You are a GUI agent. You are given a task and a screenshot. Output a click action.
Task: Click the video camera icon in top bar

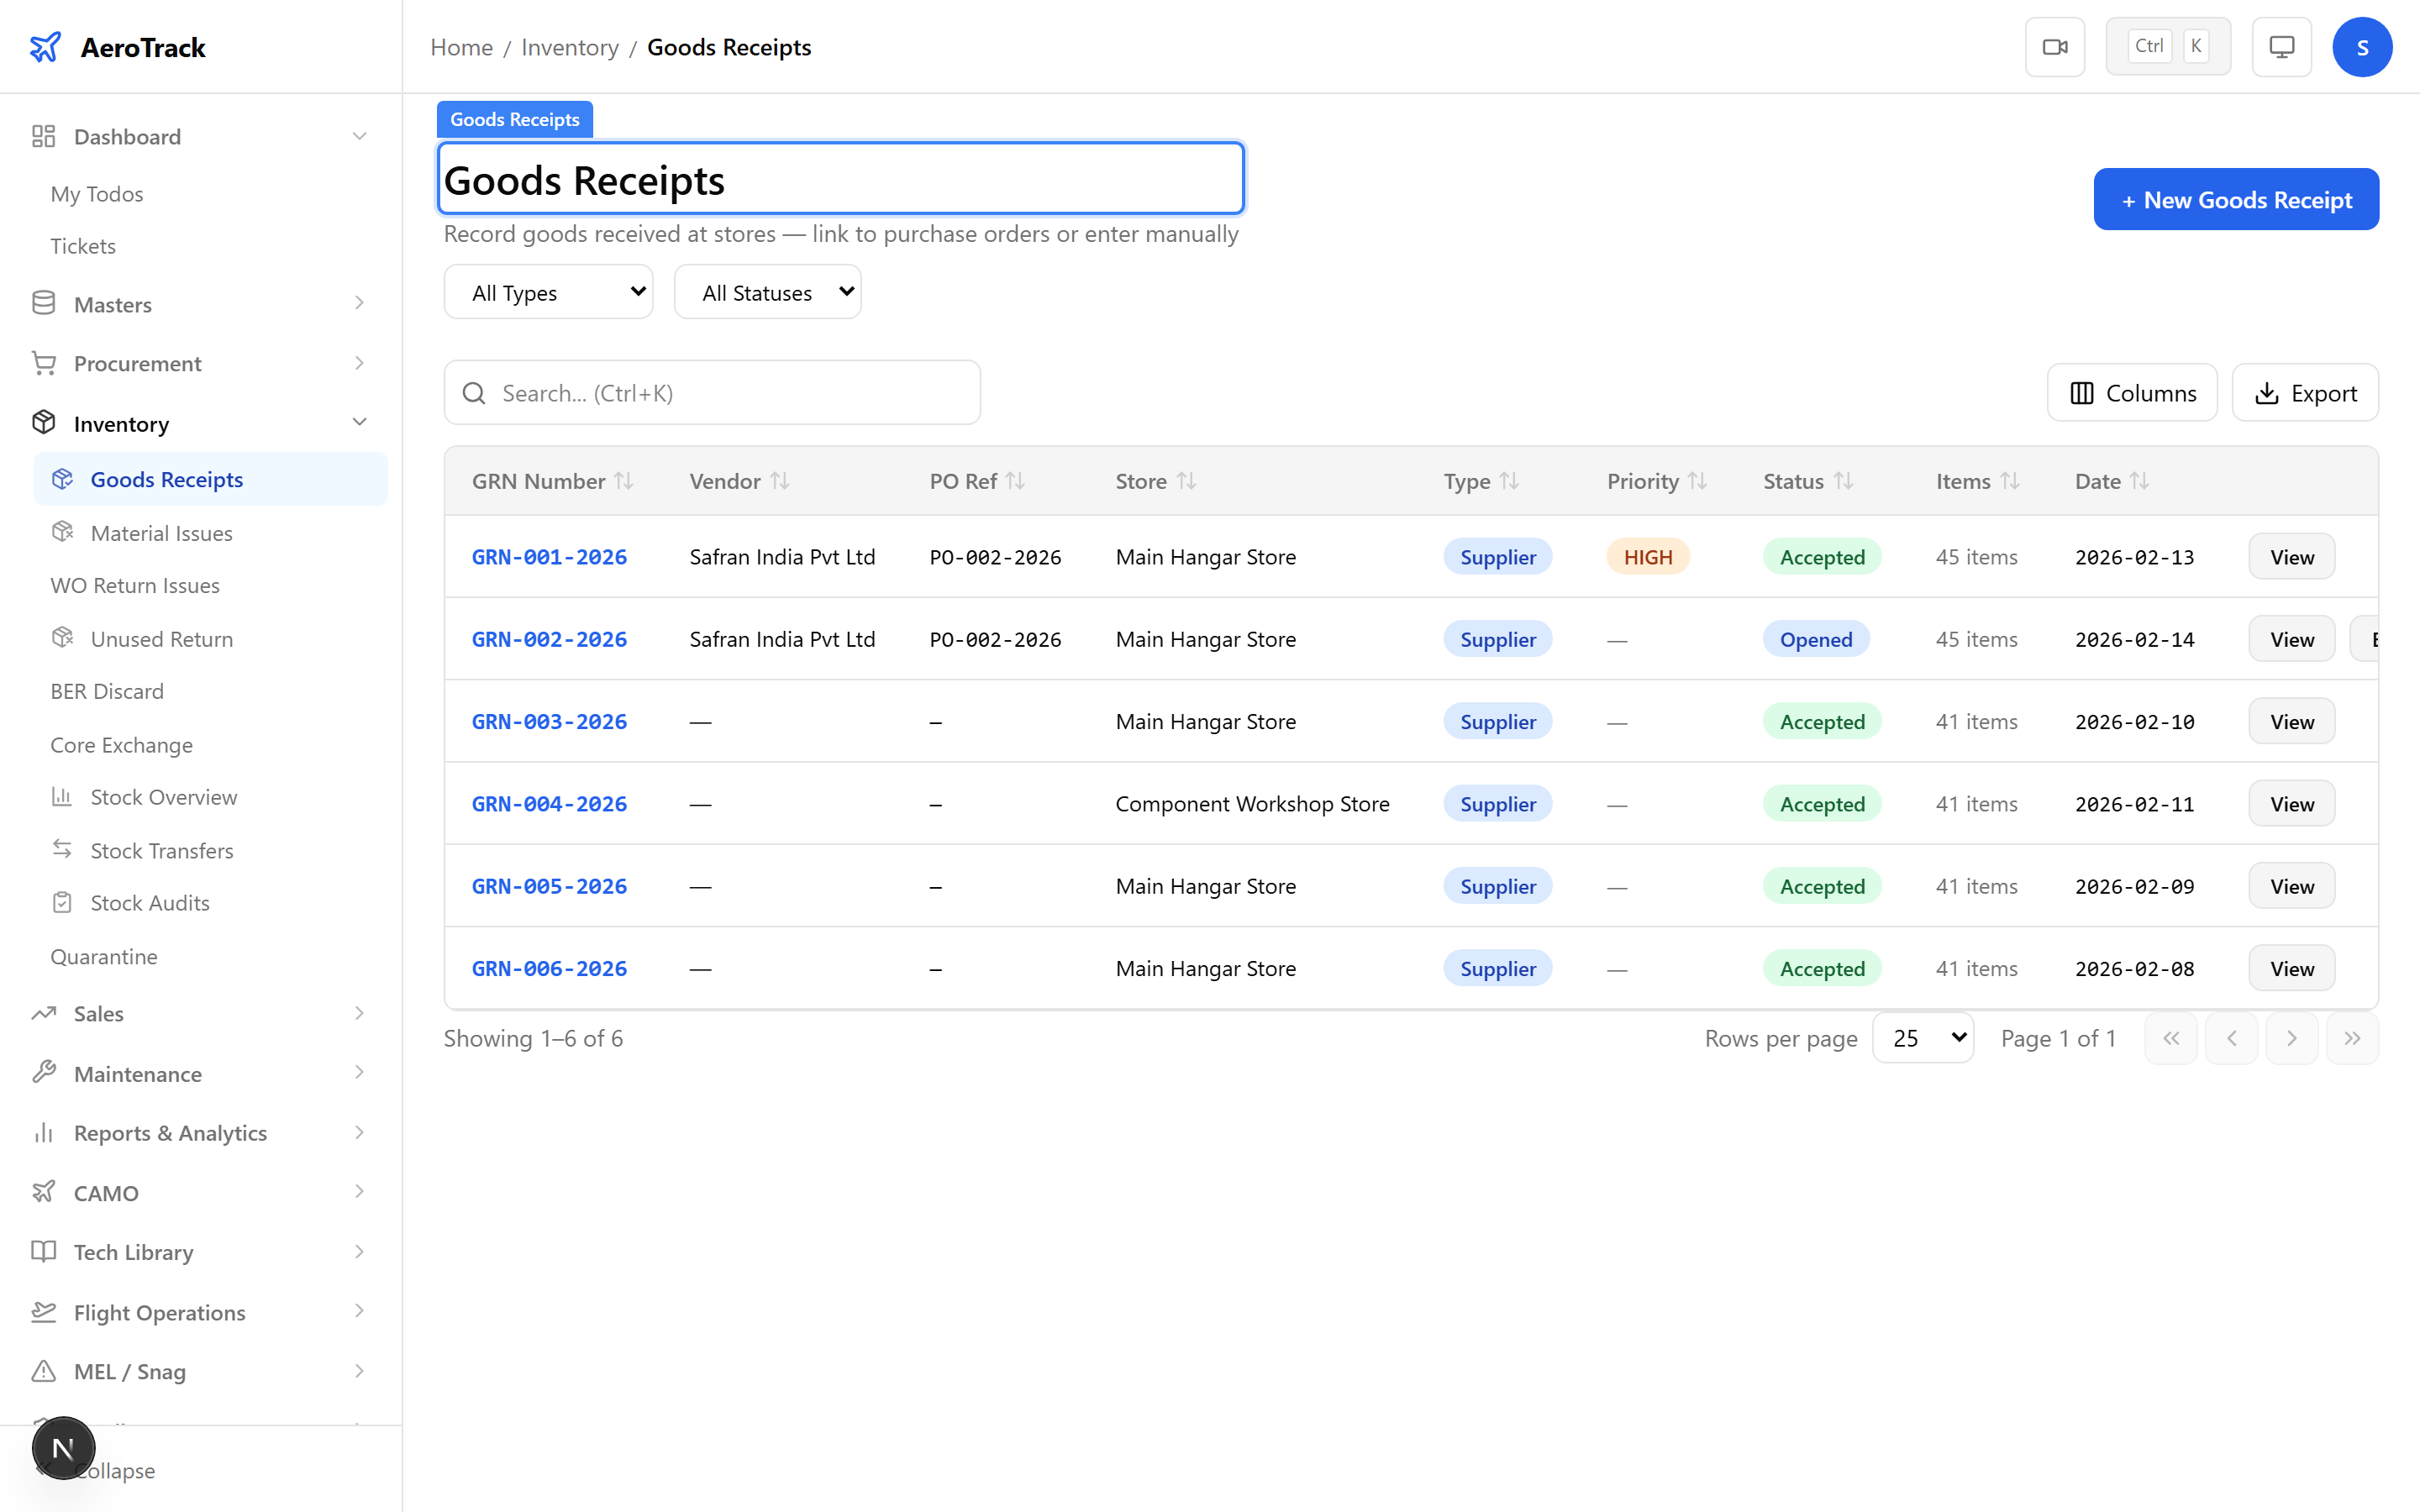pyautogui.click(x=2055, y=46)
